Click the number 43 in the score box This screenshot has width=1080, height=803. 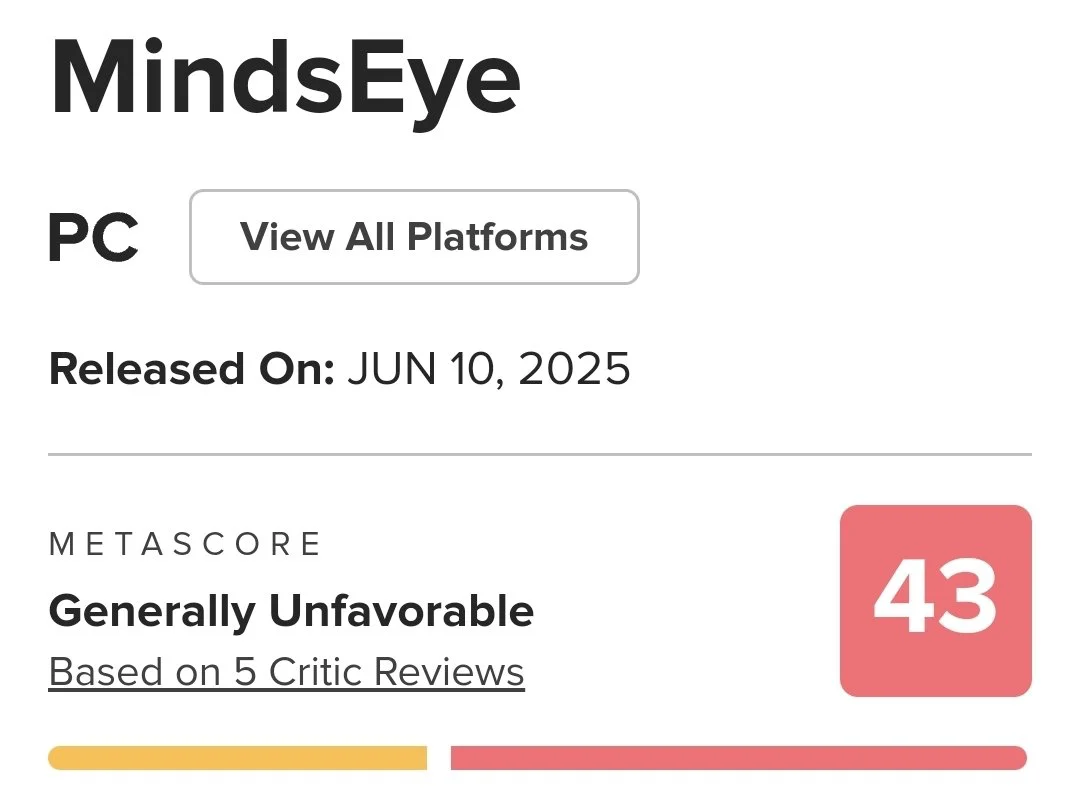click(935, 600)
